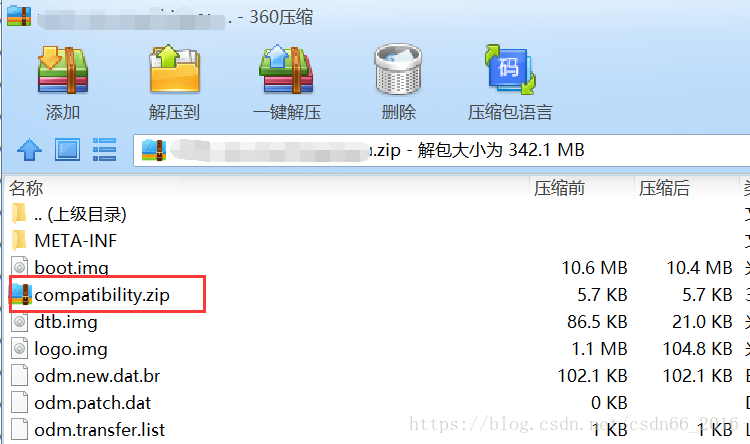The image size is (750, 444).
Task: Click the archive path address field
Action: pyautogui.click(x=441, y=150)
